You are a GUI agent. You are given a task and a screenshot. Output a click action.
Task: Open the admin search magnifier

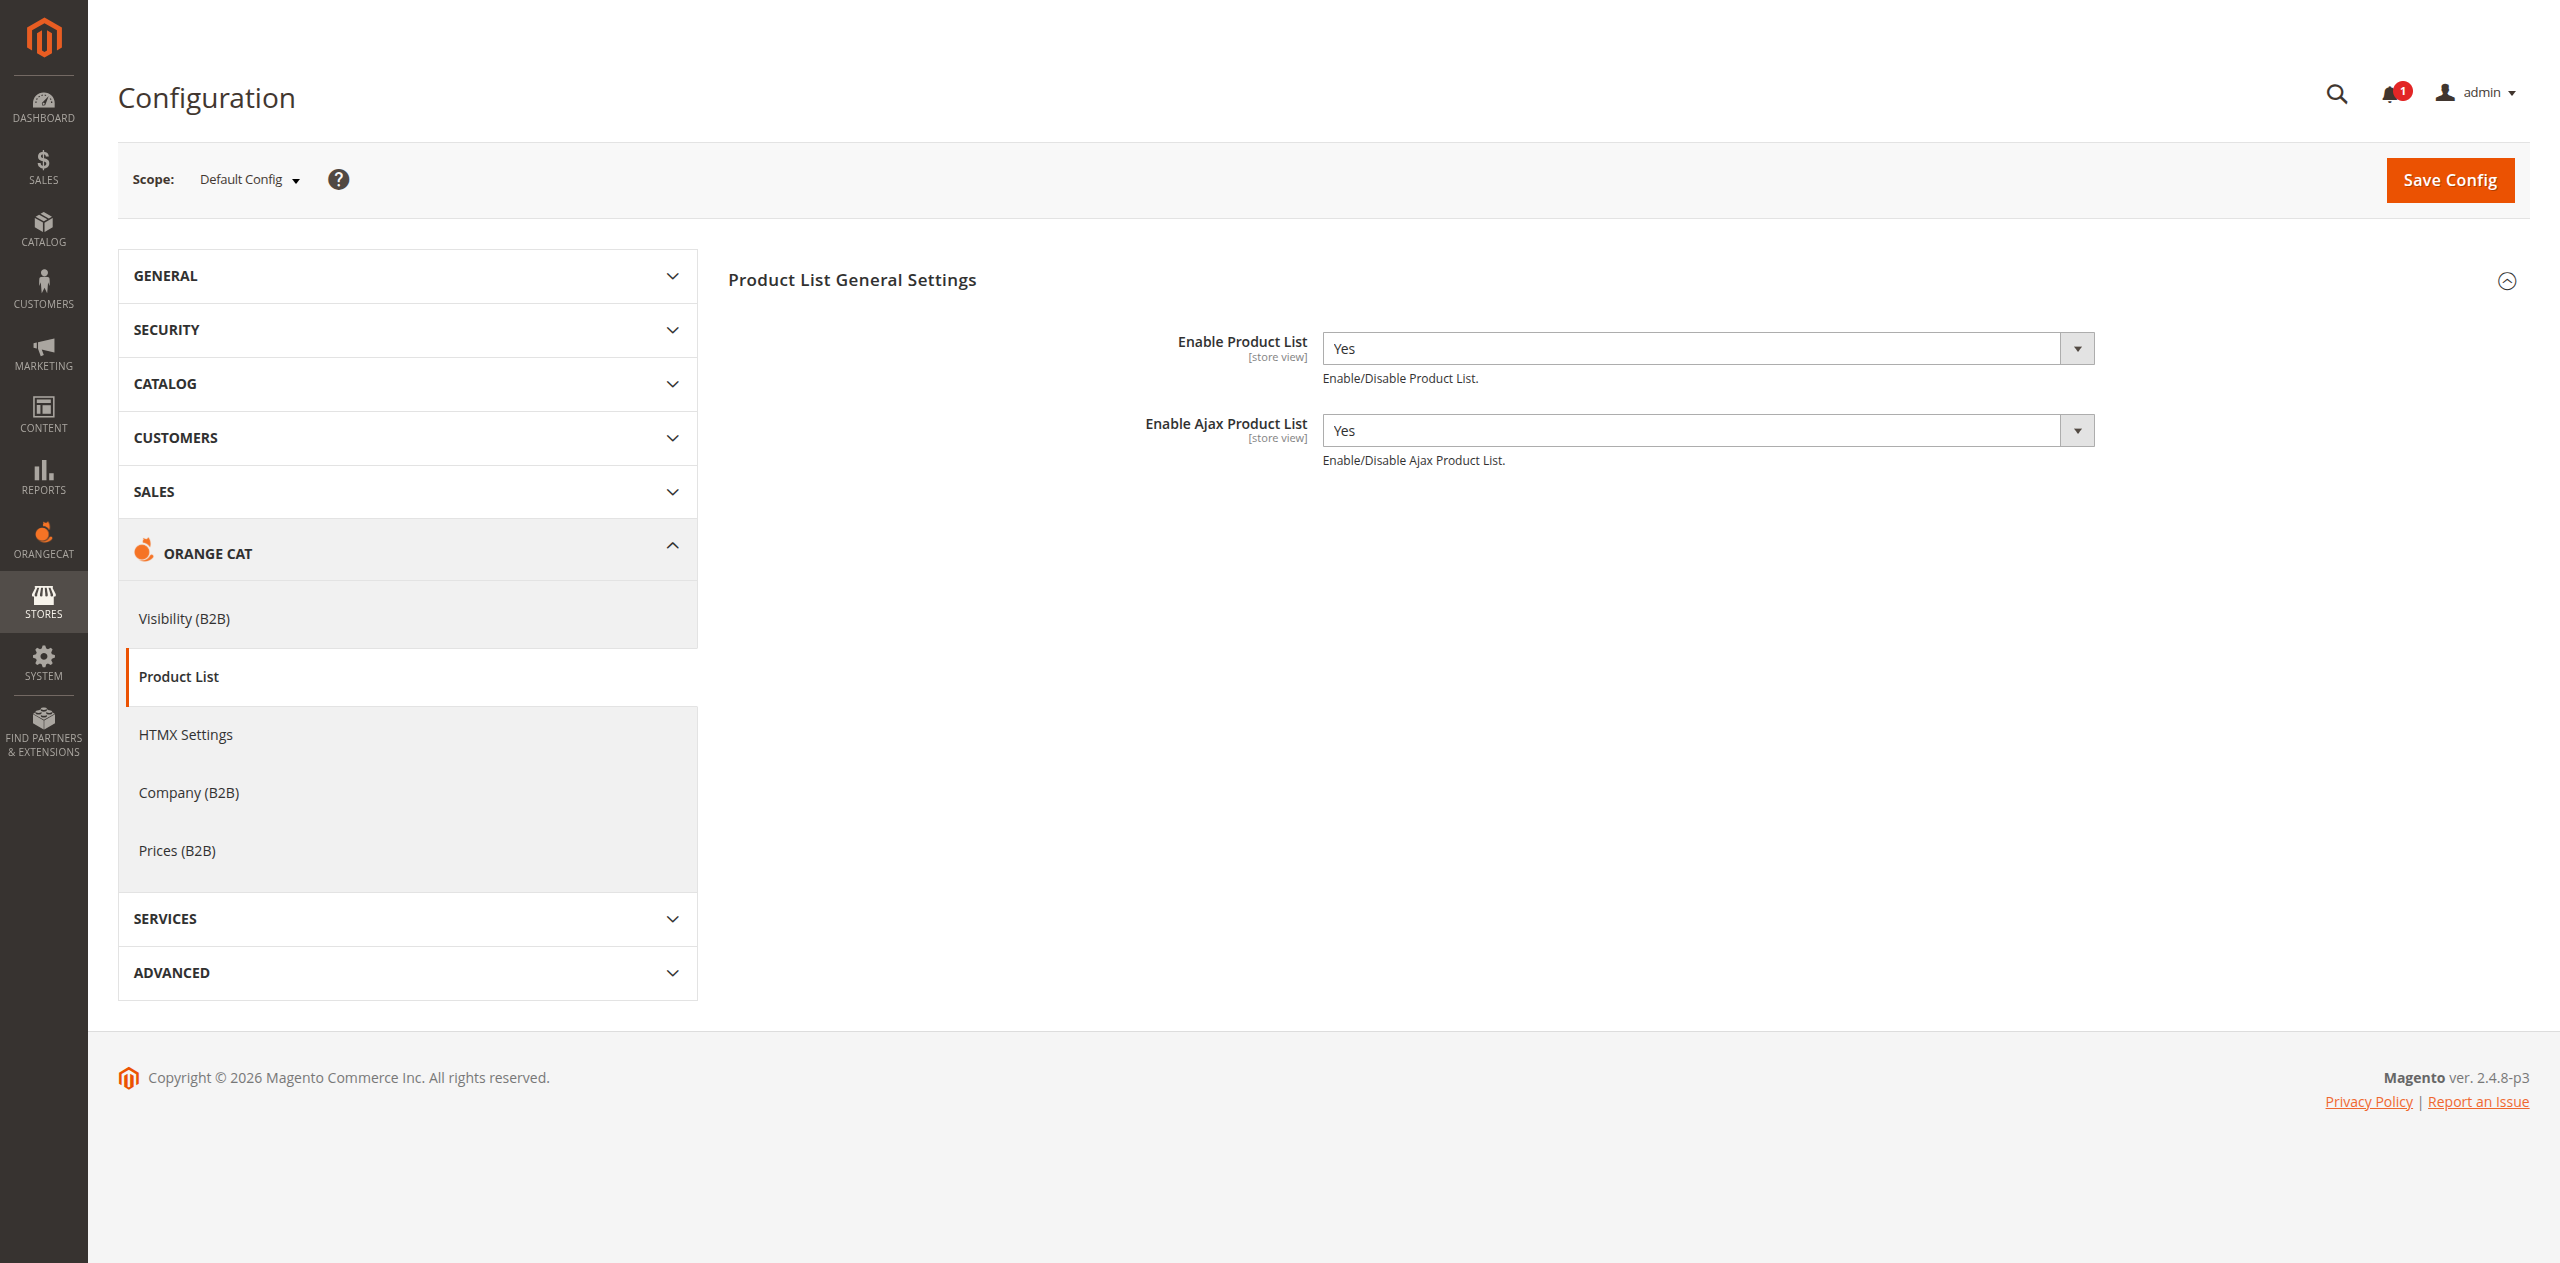click(x=2336, y=93)
